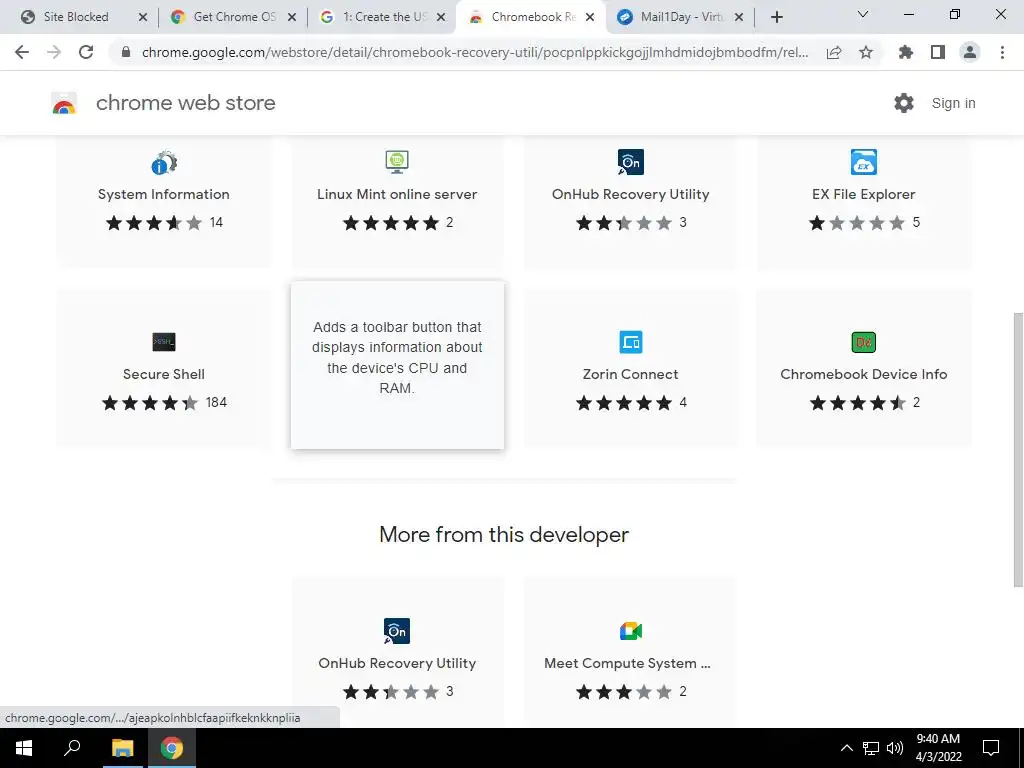This screenshot has height=768, width=1024.
Task: Launch File Explorer from the taskbar
Action: (122, 748)
